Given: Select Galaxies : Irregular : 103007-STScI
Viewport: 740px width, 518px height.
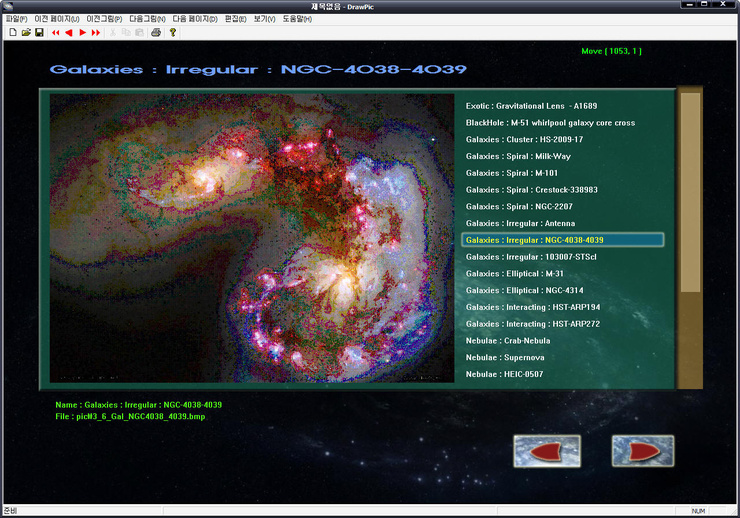Looking at the screenshot, I should click(x=531, y=257).
